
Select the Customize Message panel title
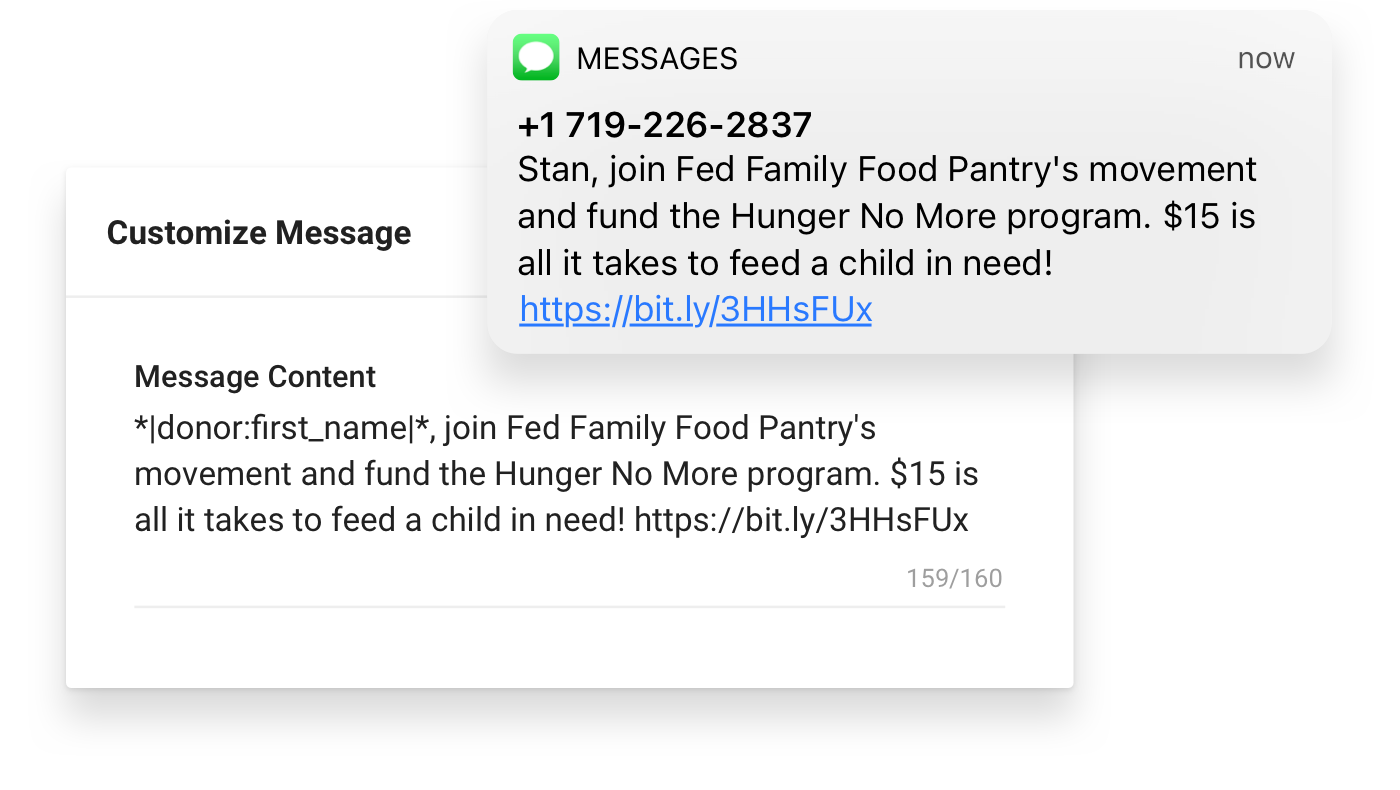[259, 232]
